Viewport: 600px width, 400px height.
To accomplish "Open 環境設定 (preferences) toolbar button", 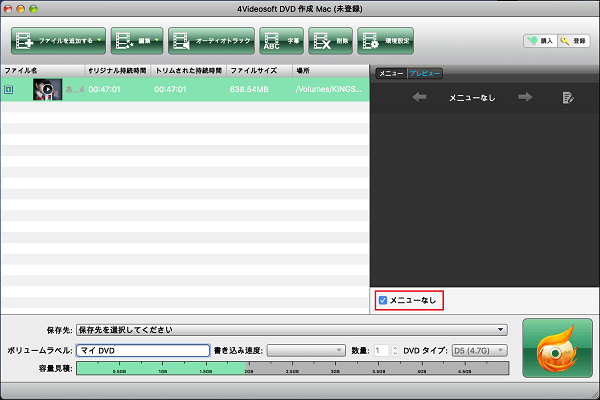I will click(x=385, y=41).
